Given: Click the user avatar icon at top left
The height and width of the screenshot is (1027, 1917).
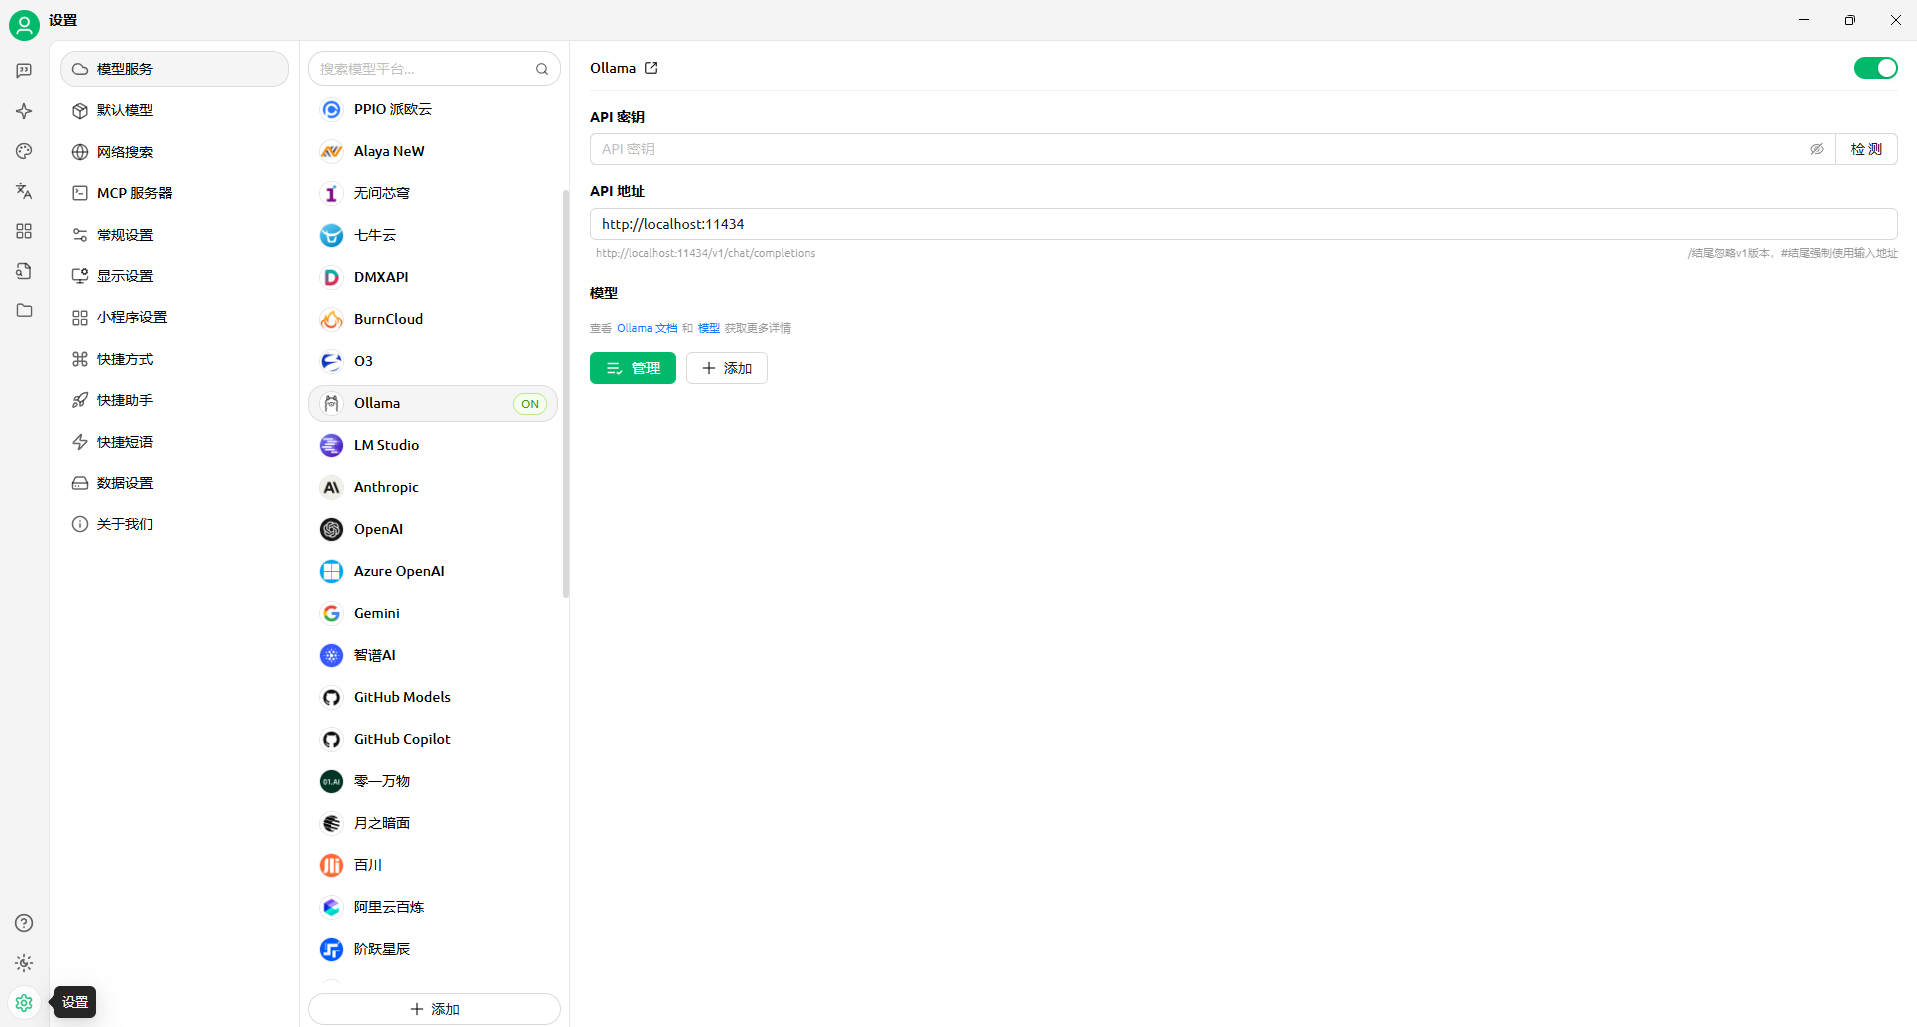Looking at the screenshot, I should click(x=24, y=24).
